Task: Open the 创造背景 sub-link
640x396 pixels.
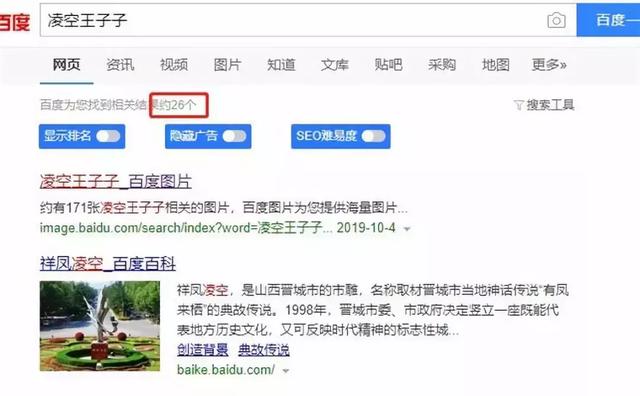Action: pos(202,350)
